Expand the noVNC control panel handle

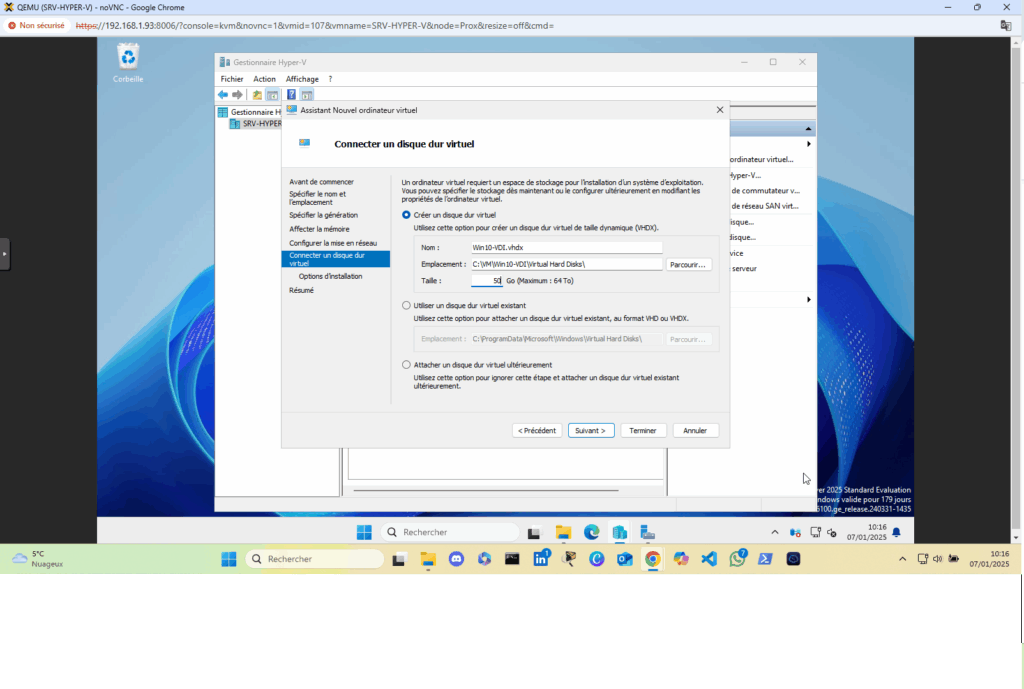[5, 253]
